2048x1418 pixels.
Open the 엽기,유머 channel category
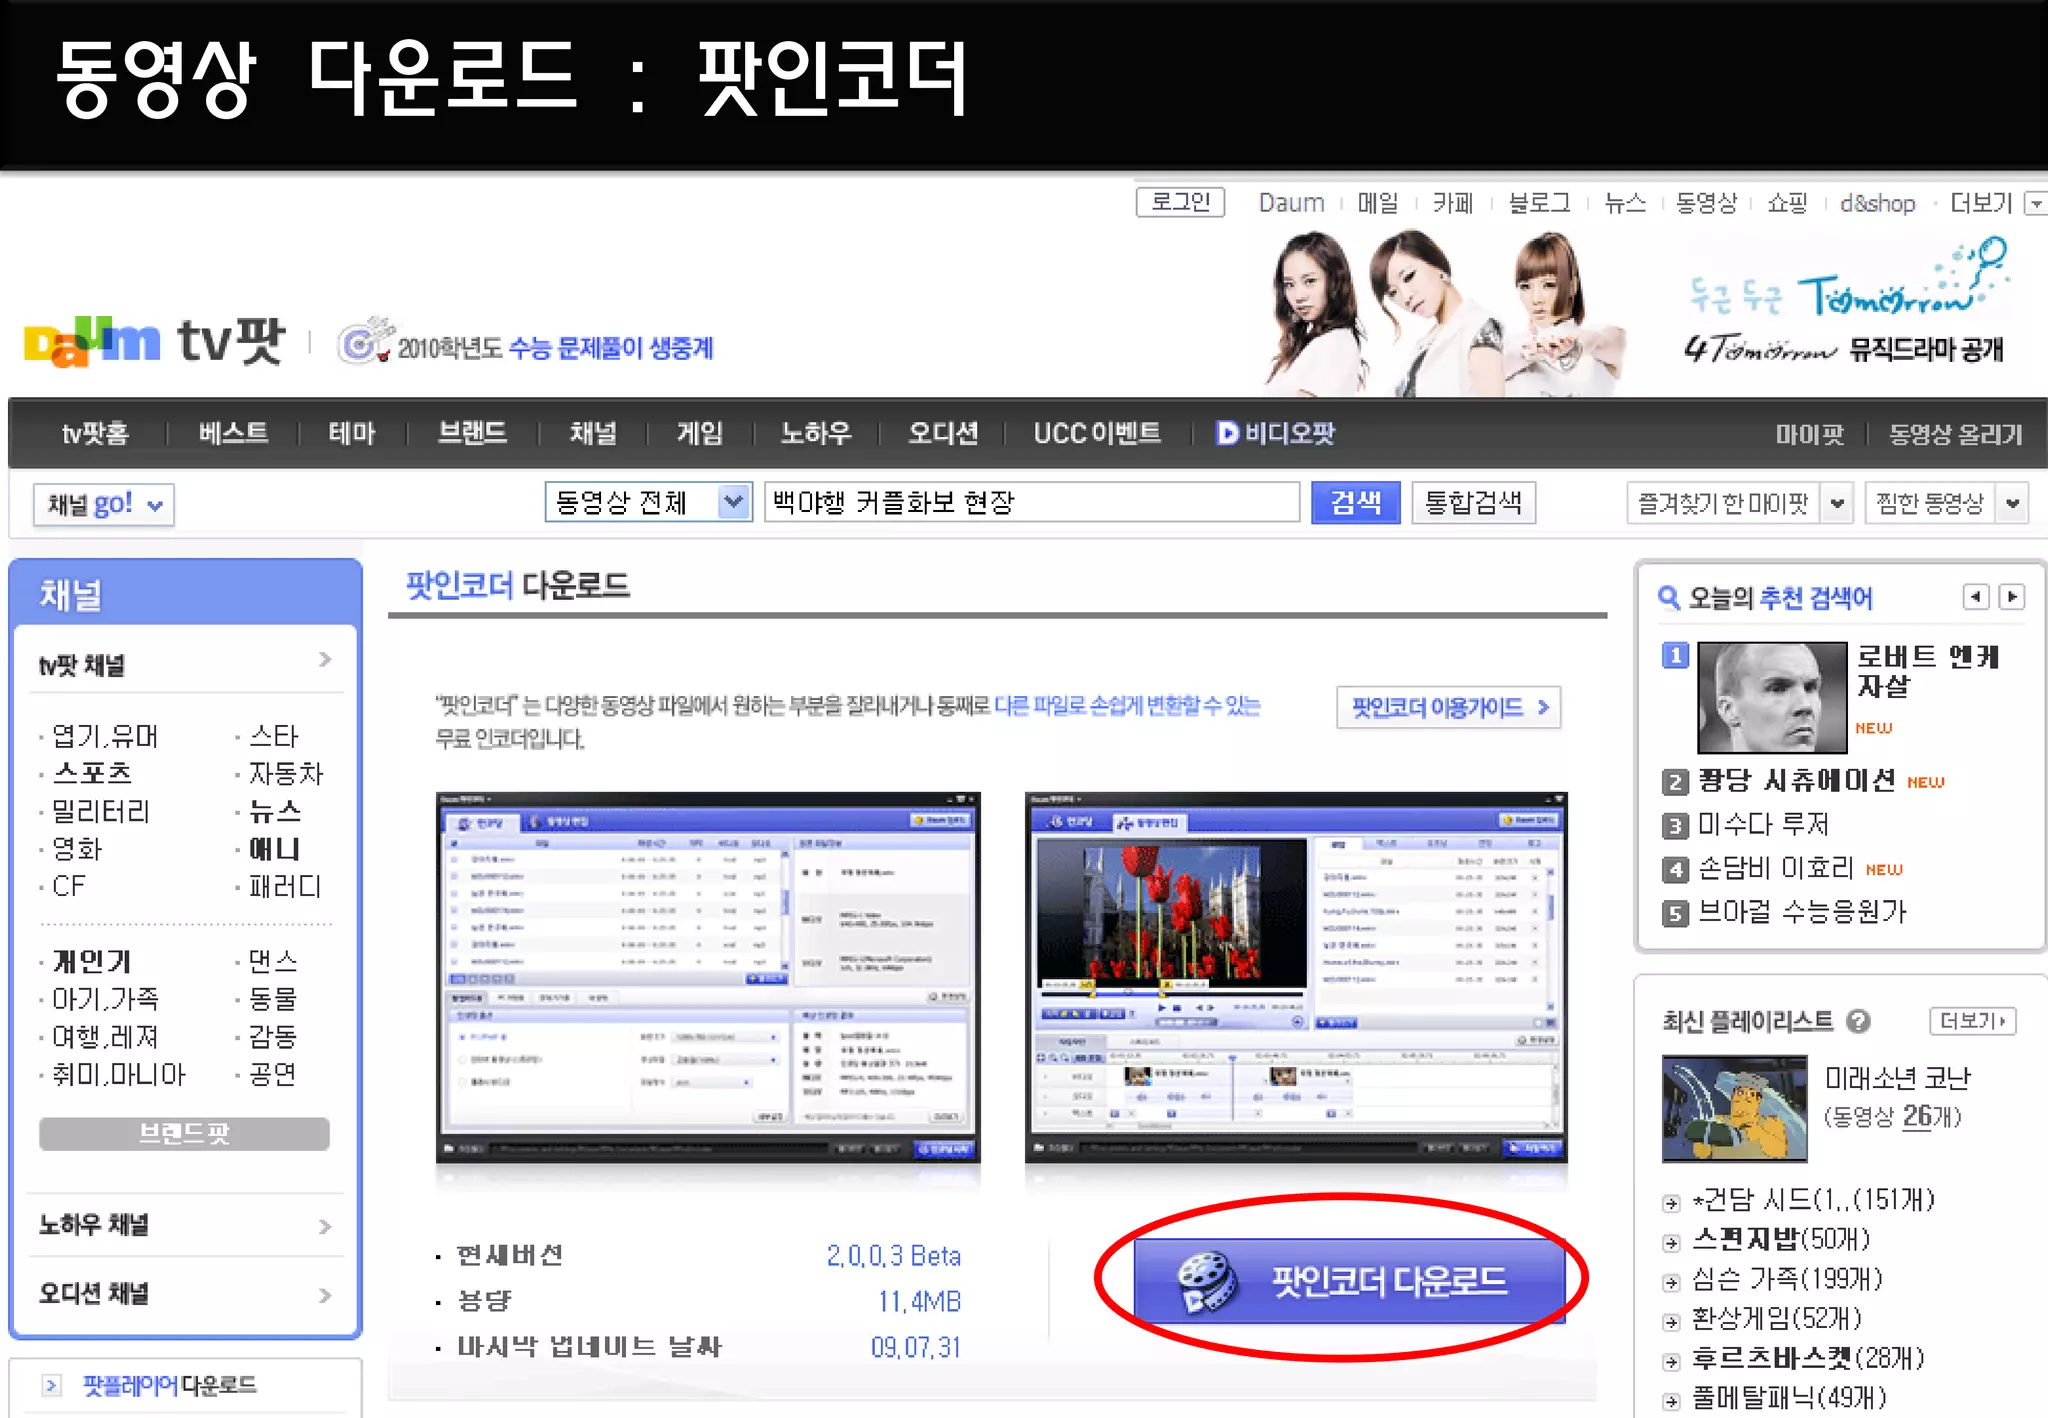pyautogui.click(x=105, y=736)
